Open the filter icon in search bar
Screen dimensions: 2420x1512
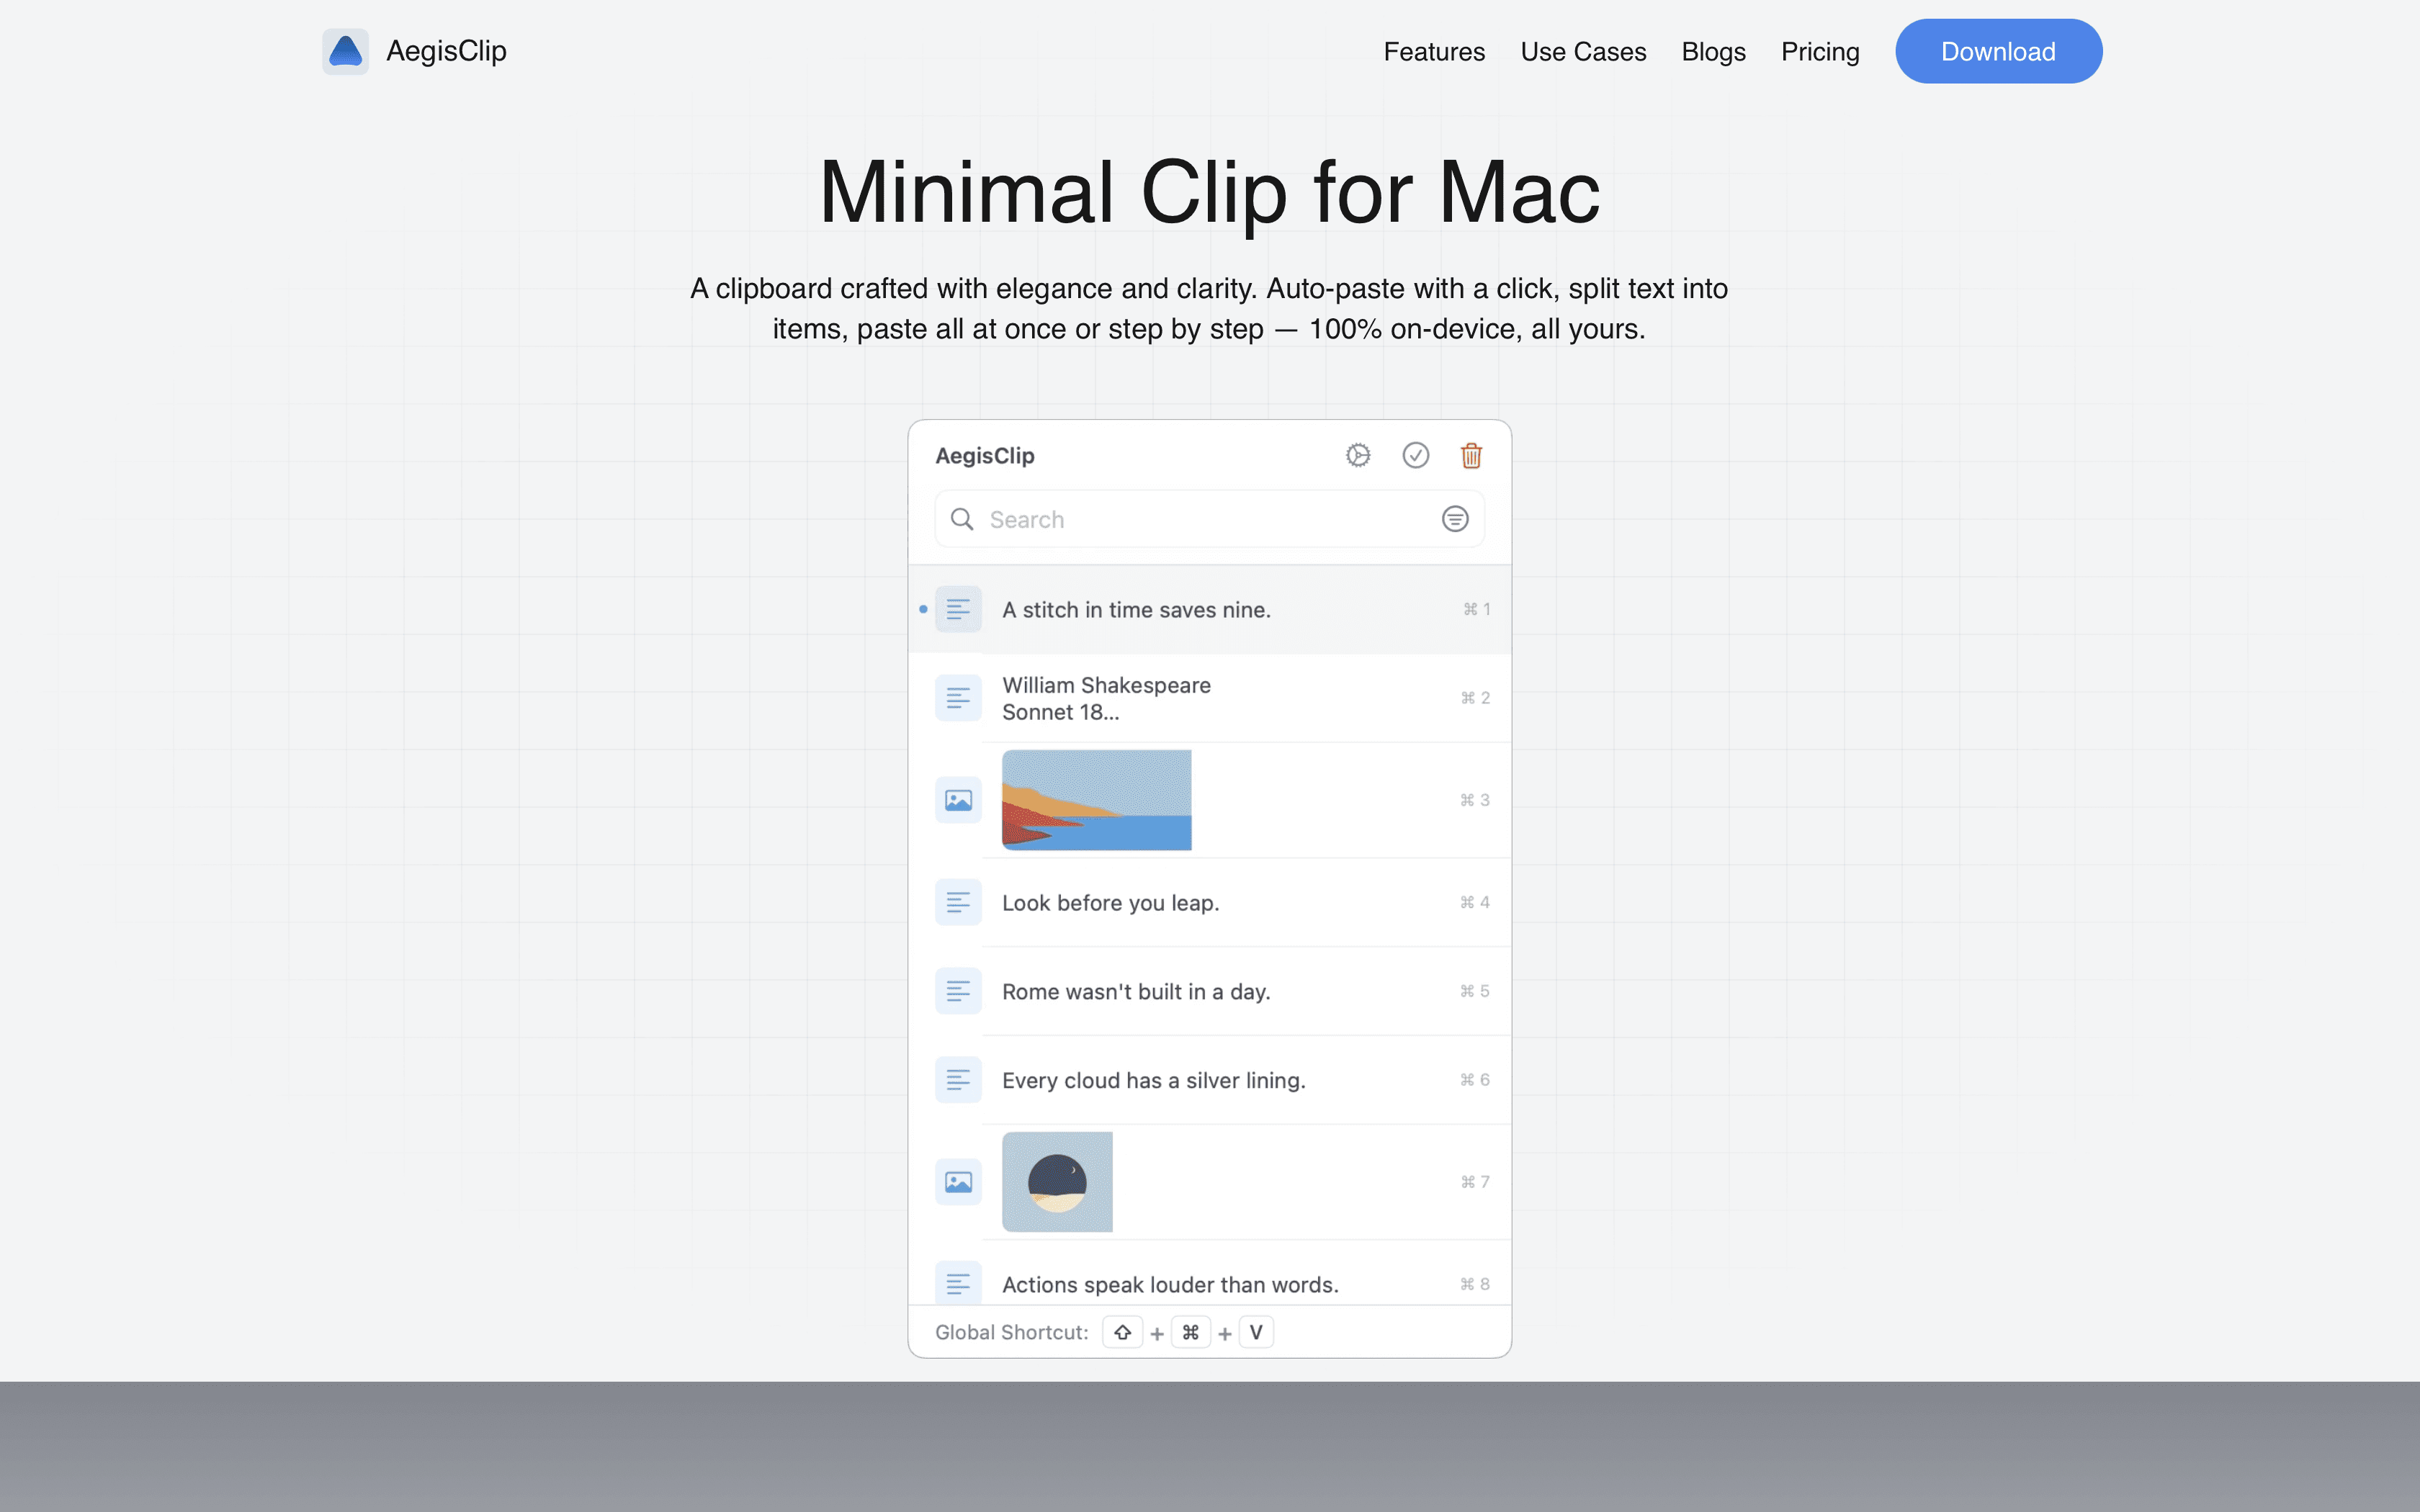[1455, 519]
